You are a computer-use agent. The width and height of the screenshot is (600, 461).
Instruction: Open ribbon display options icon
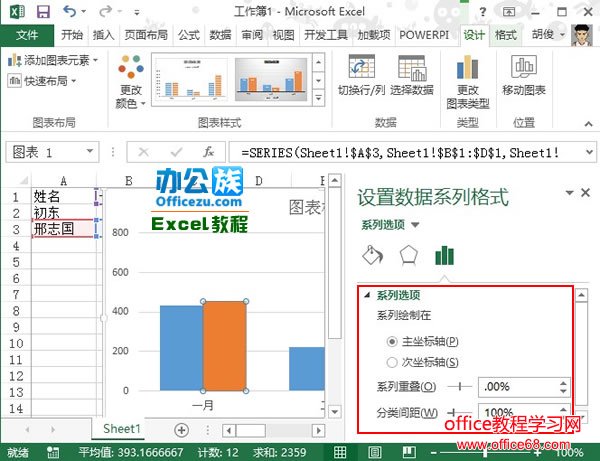509,12
